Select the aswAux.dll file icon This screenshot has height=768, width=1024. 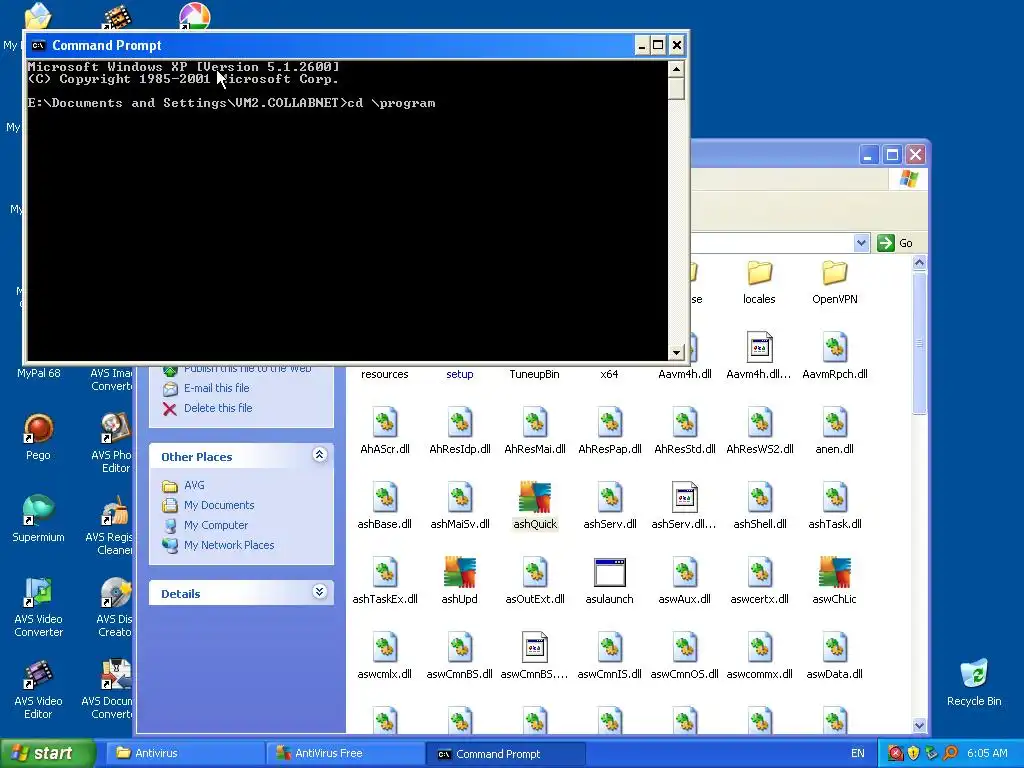[684, 573]
